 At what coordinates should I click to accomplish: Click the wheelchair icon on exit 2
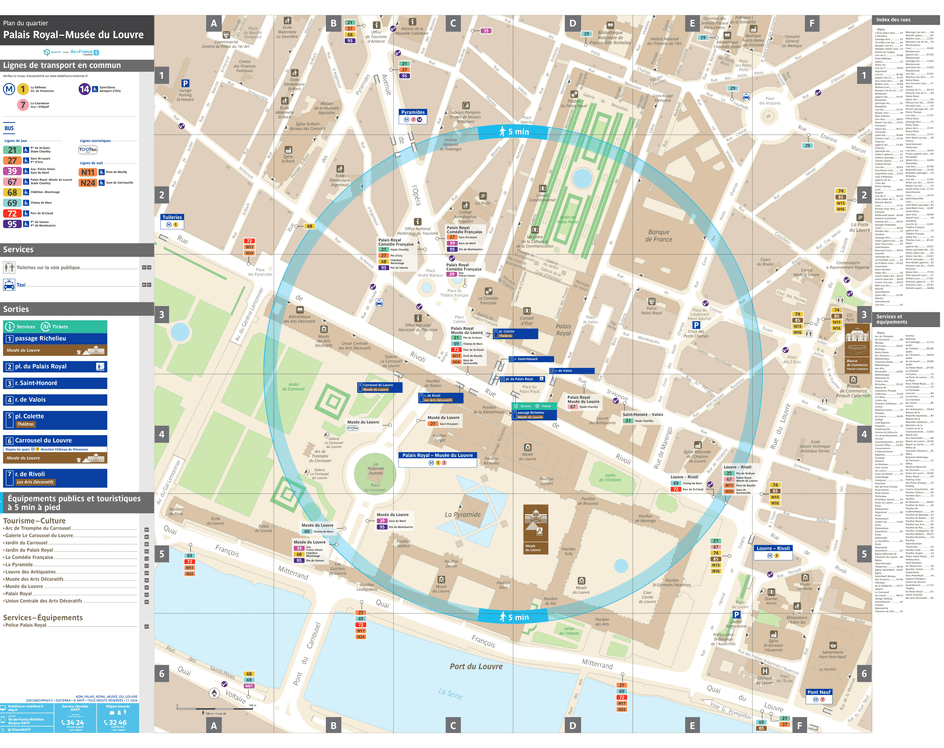[100, 366]
